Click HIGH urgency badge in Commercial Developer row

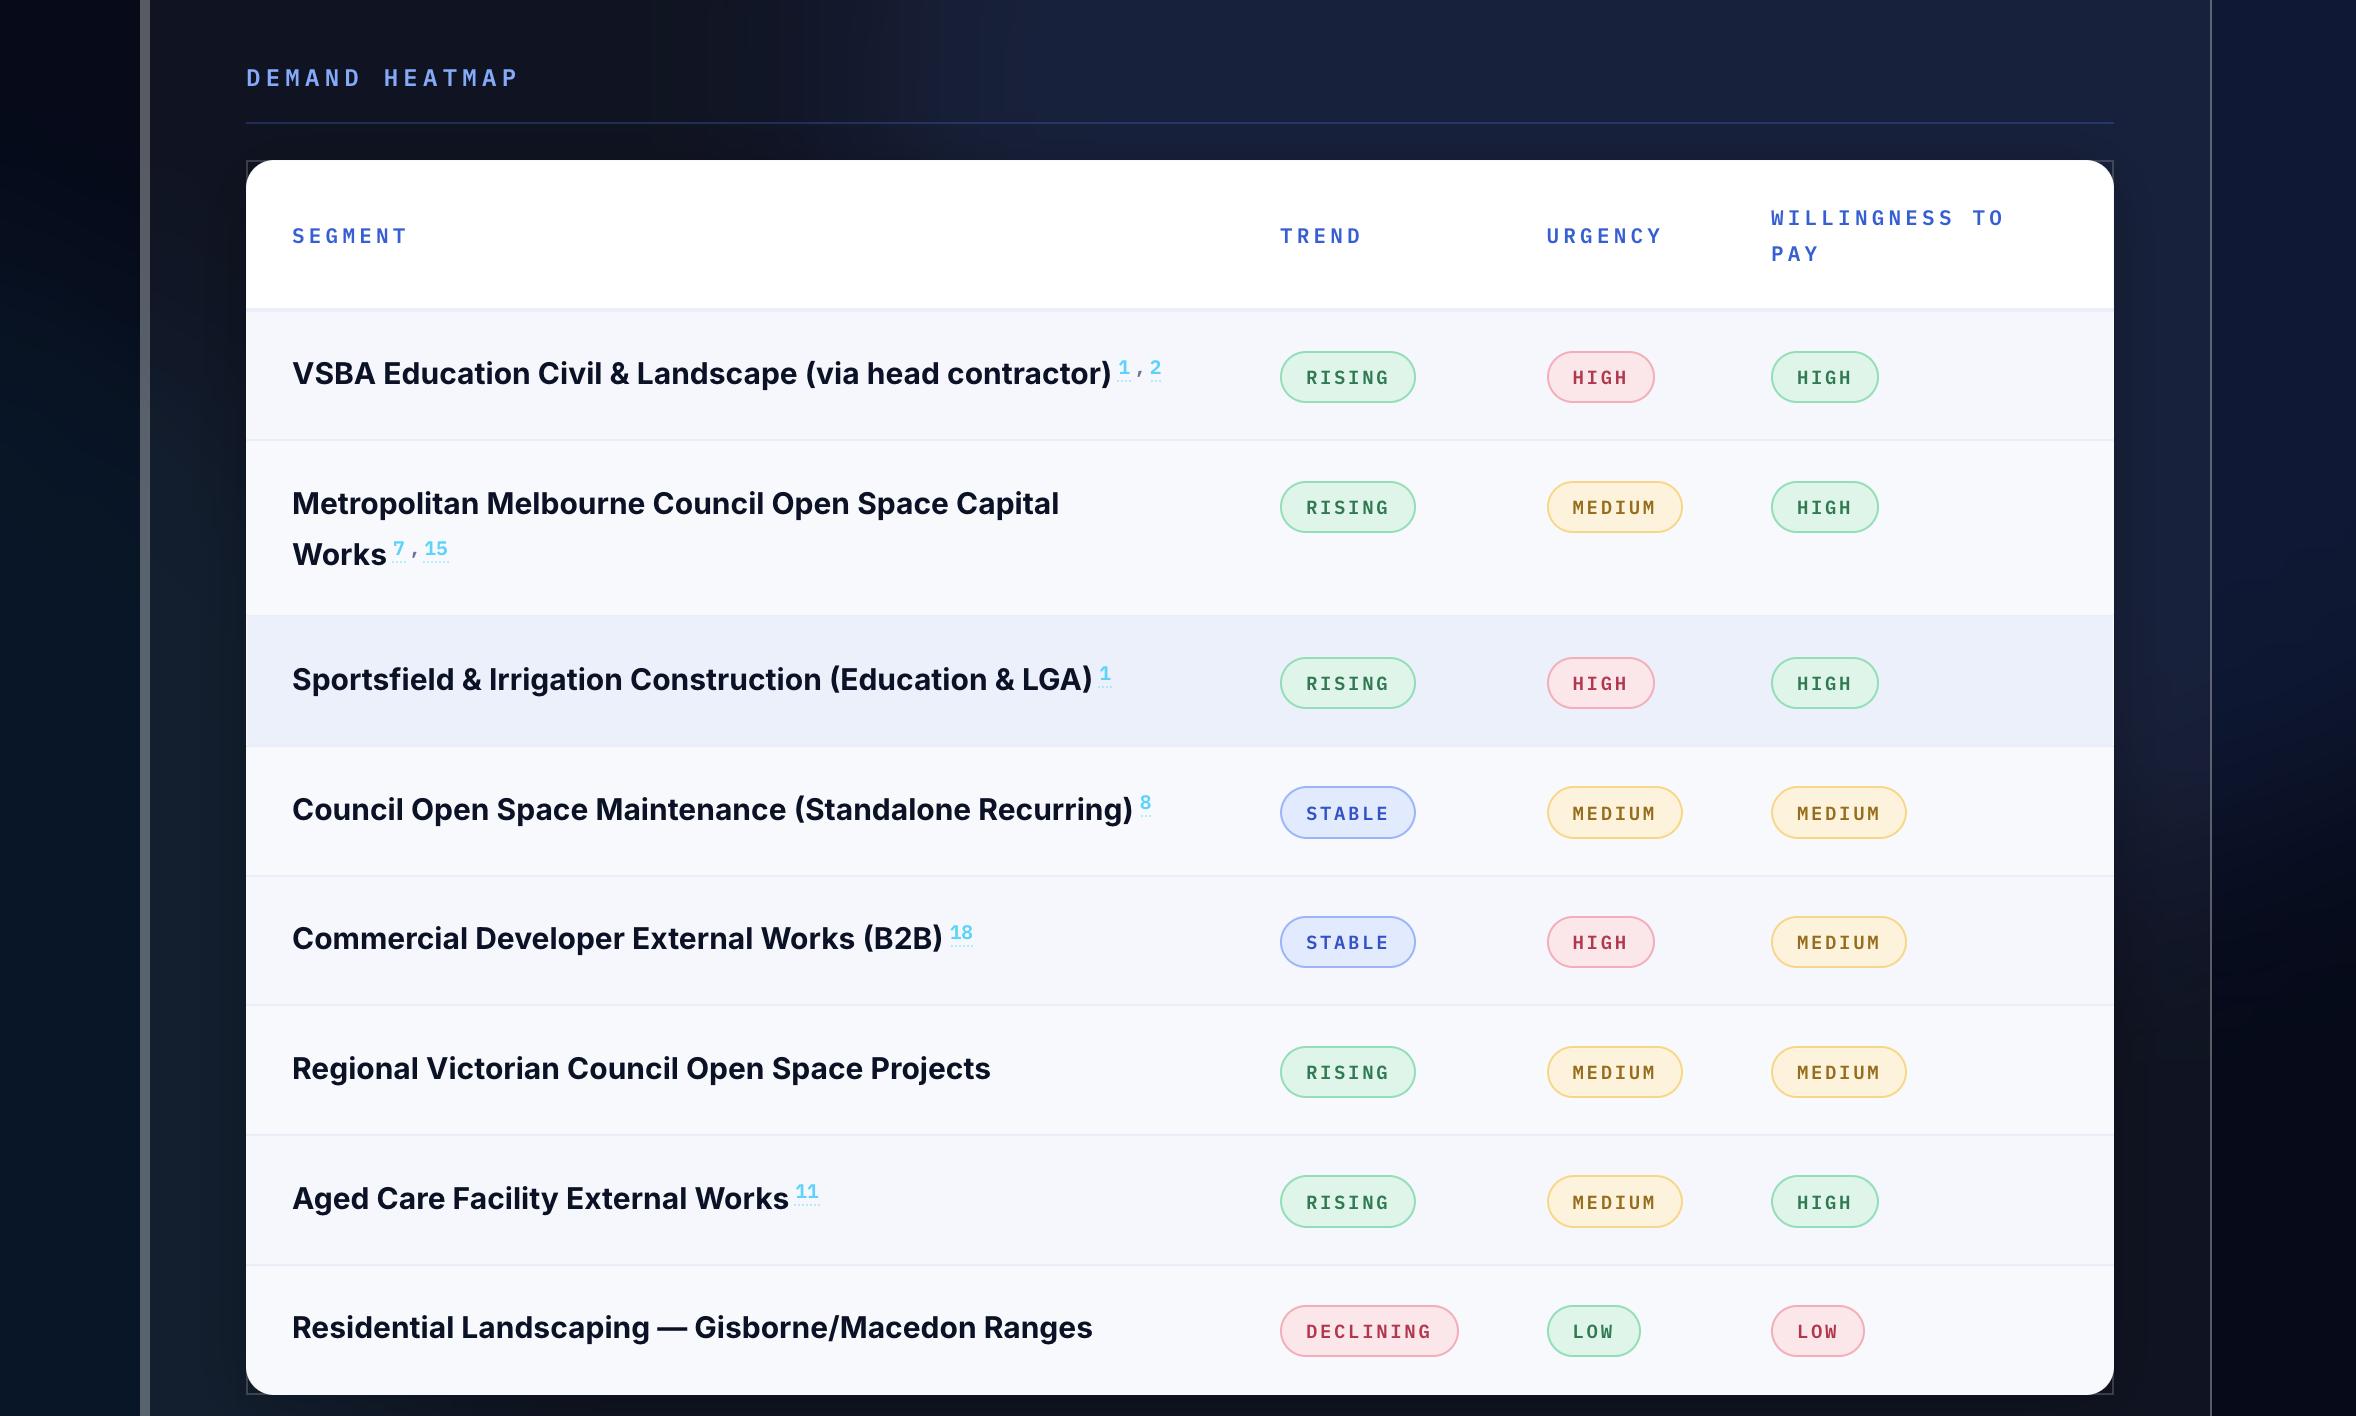1600,942
